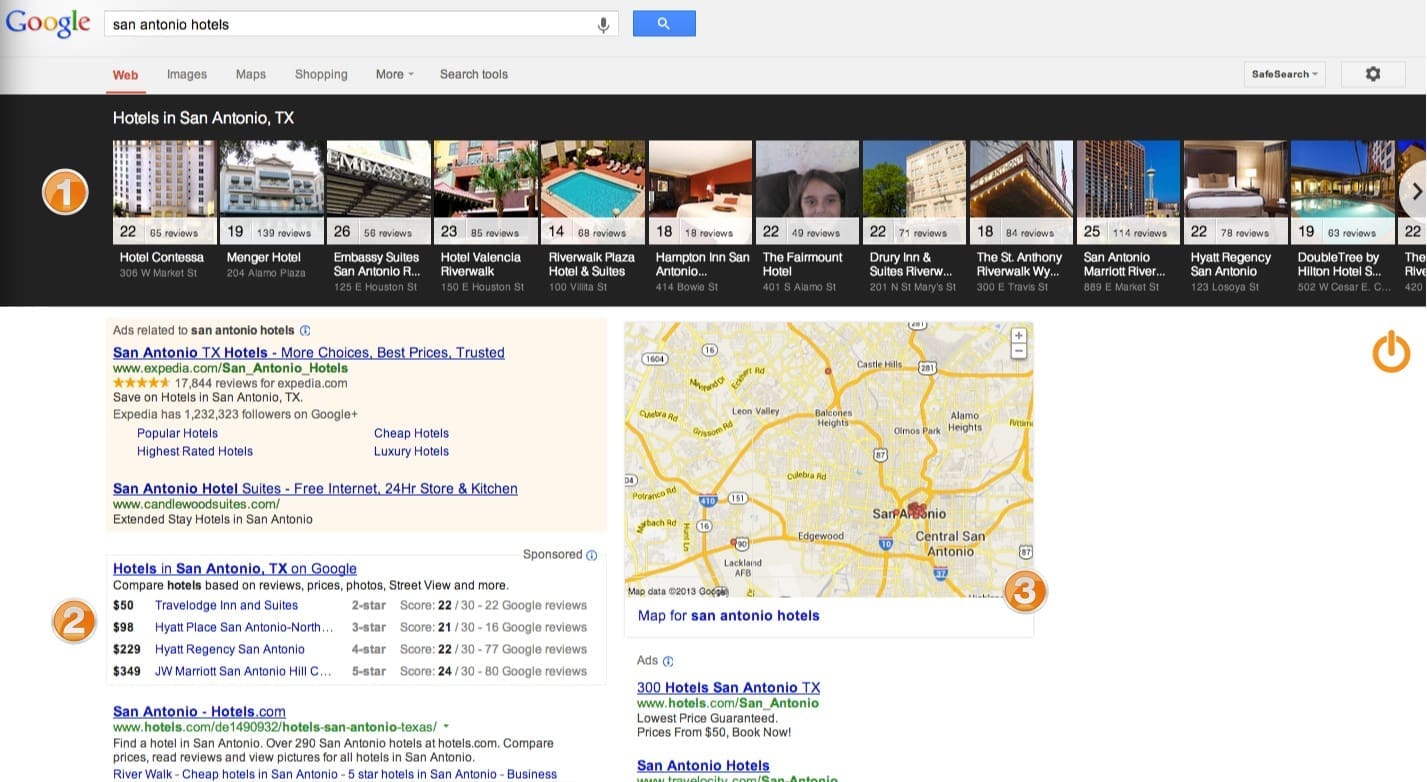Viewport: 1427px width, 782px height.
Task: Expand the More menu
Action: point(394,74)
